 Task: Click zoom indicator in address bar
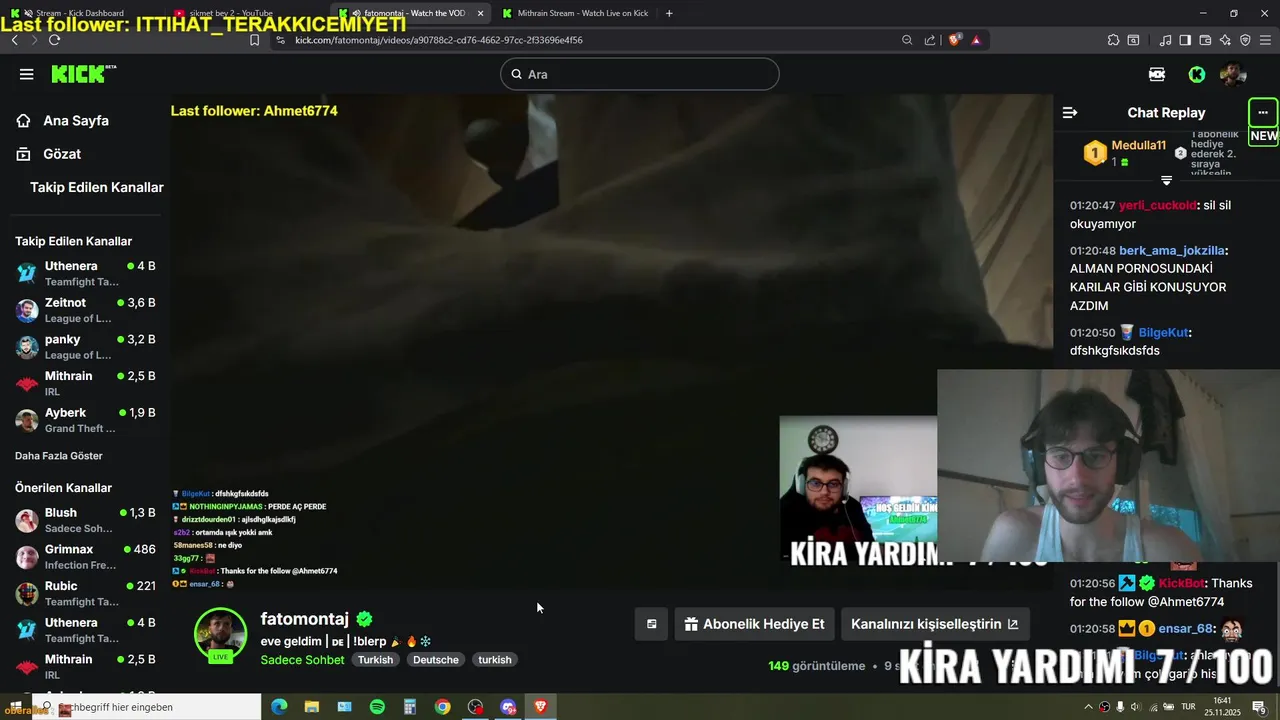point(907,40)
